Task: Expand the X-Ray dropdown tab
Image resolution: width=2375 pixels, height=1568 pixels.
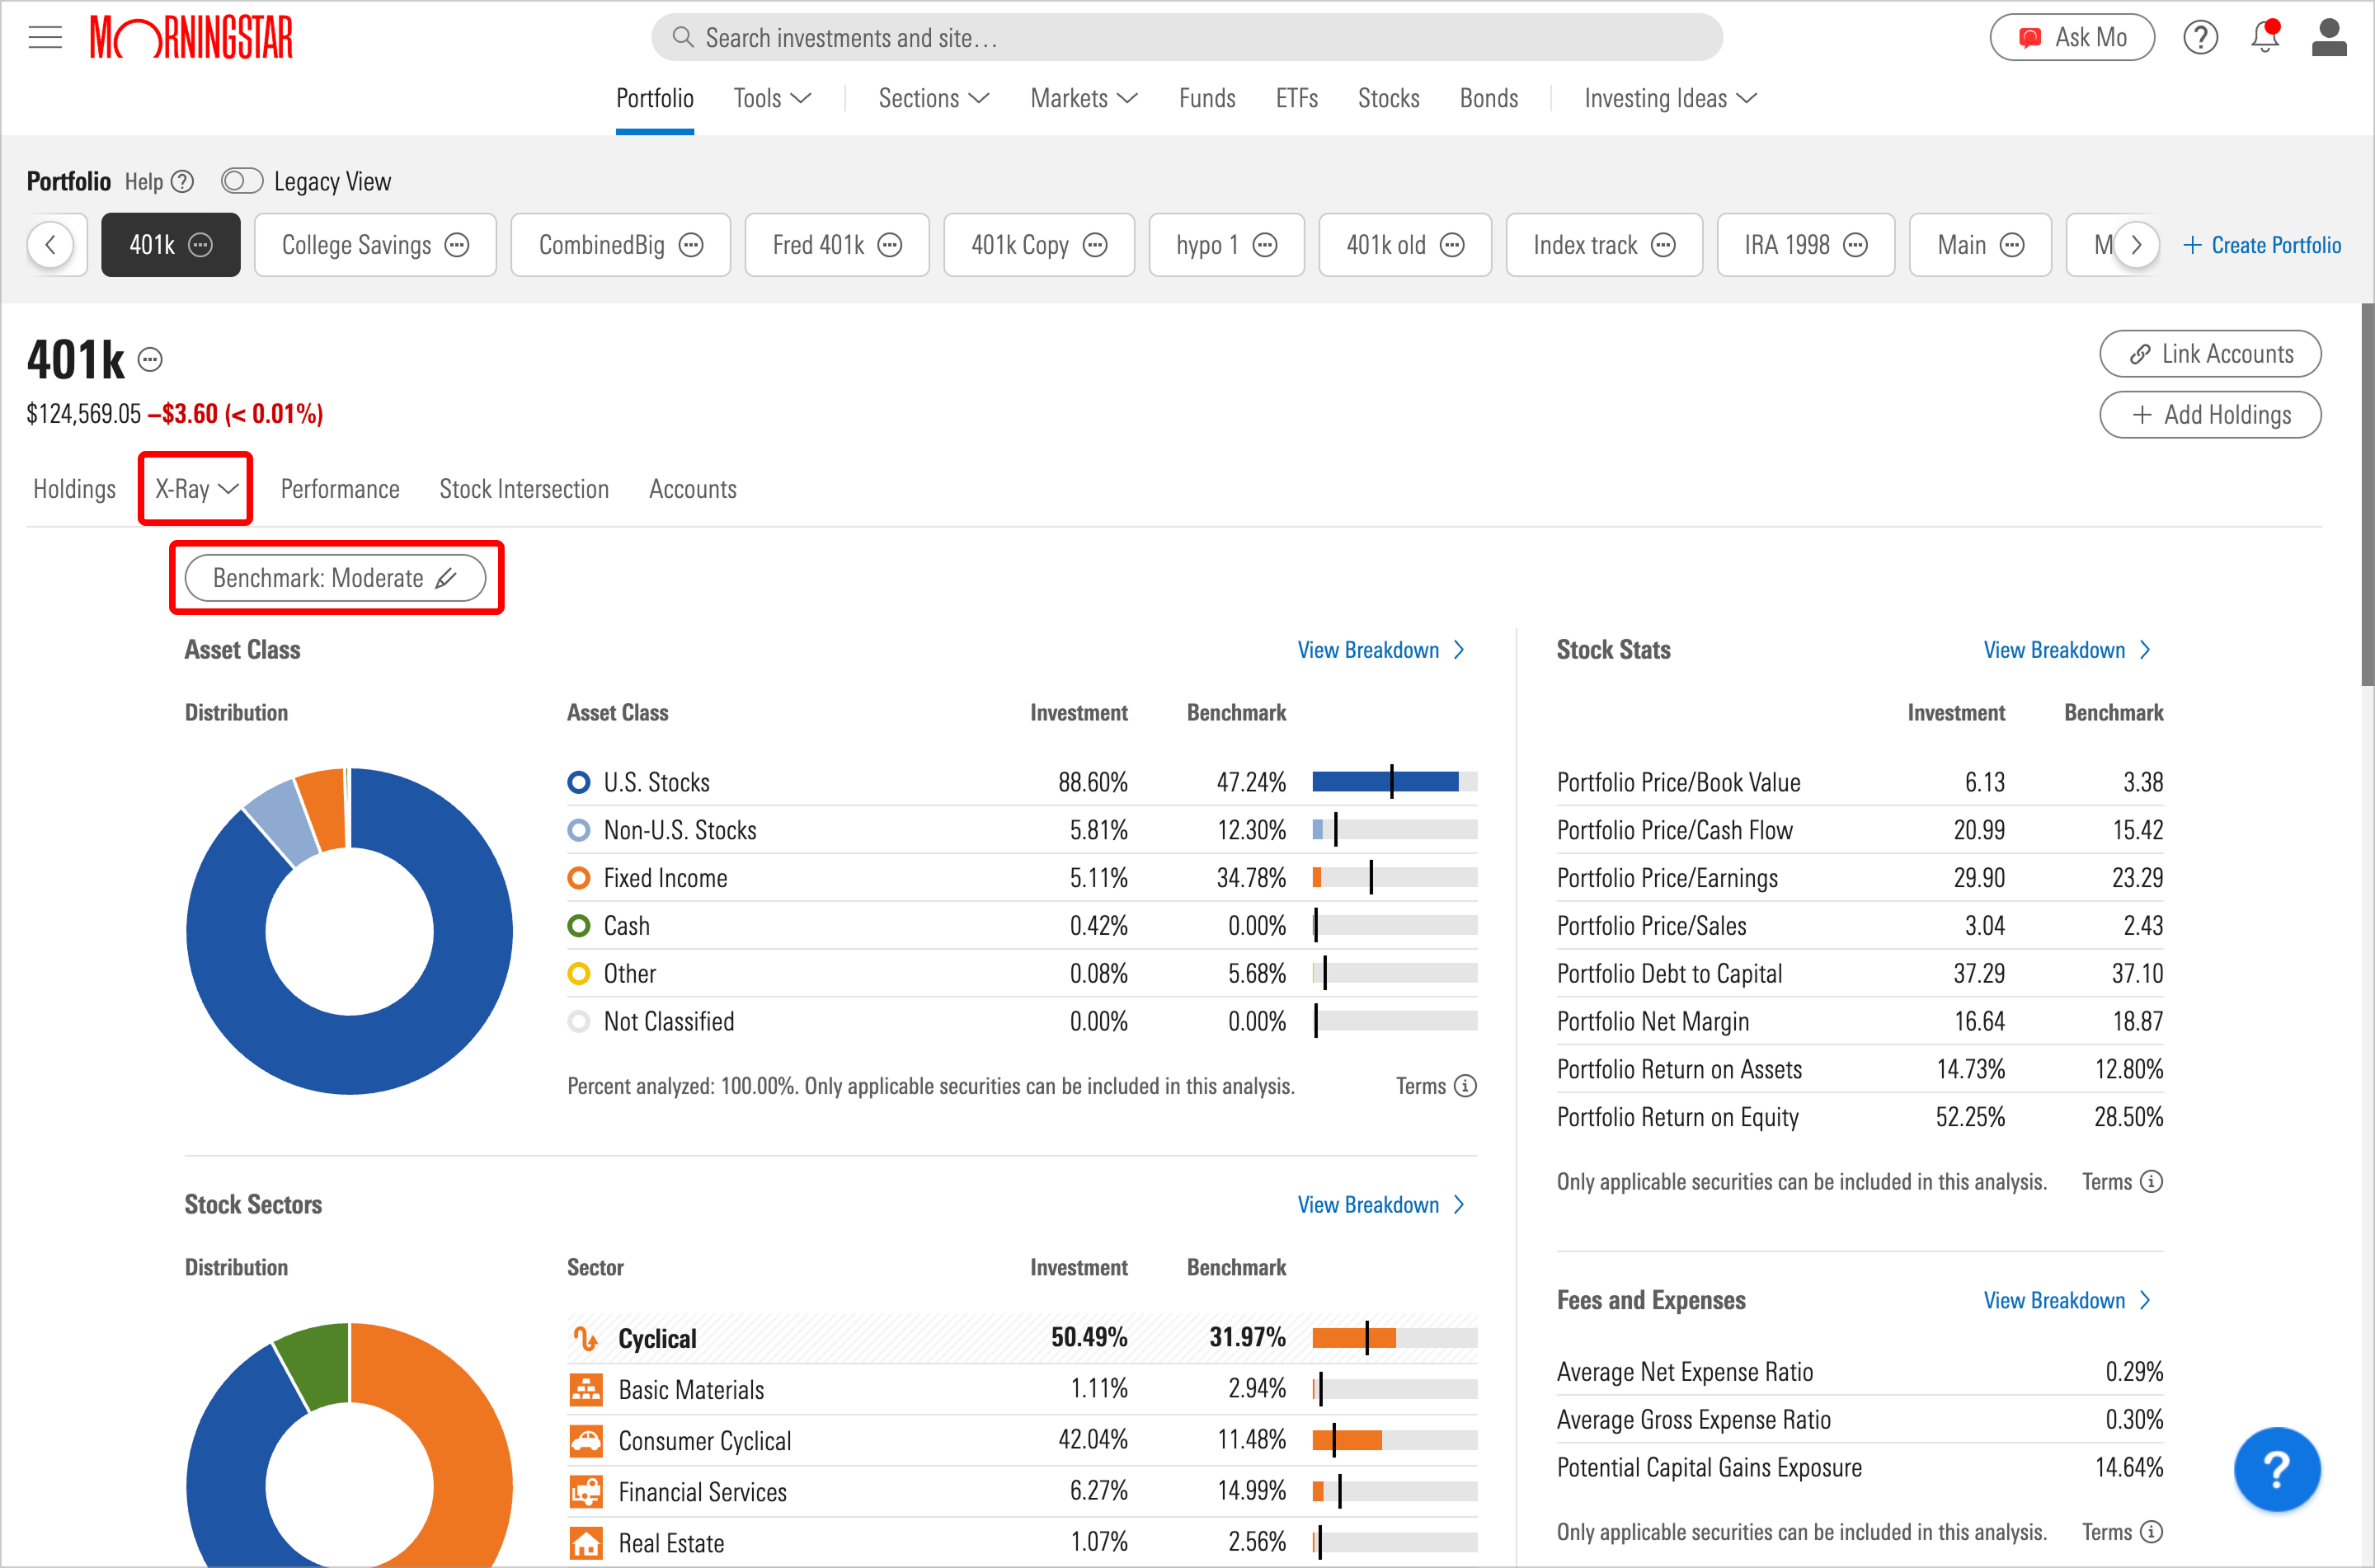Action: 196,489
